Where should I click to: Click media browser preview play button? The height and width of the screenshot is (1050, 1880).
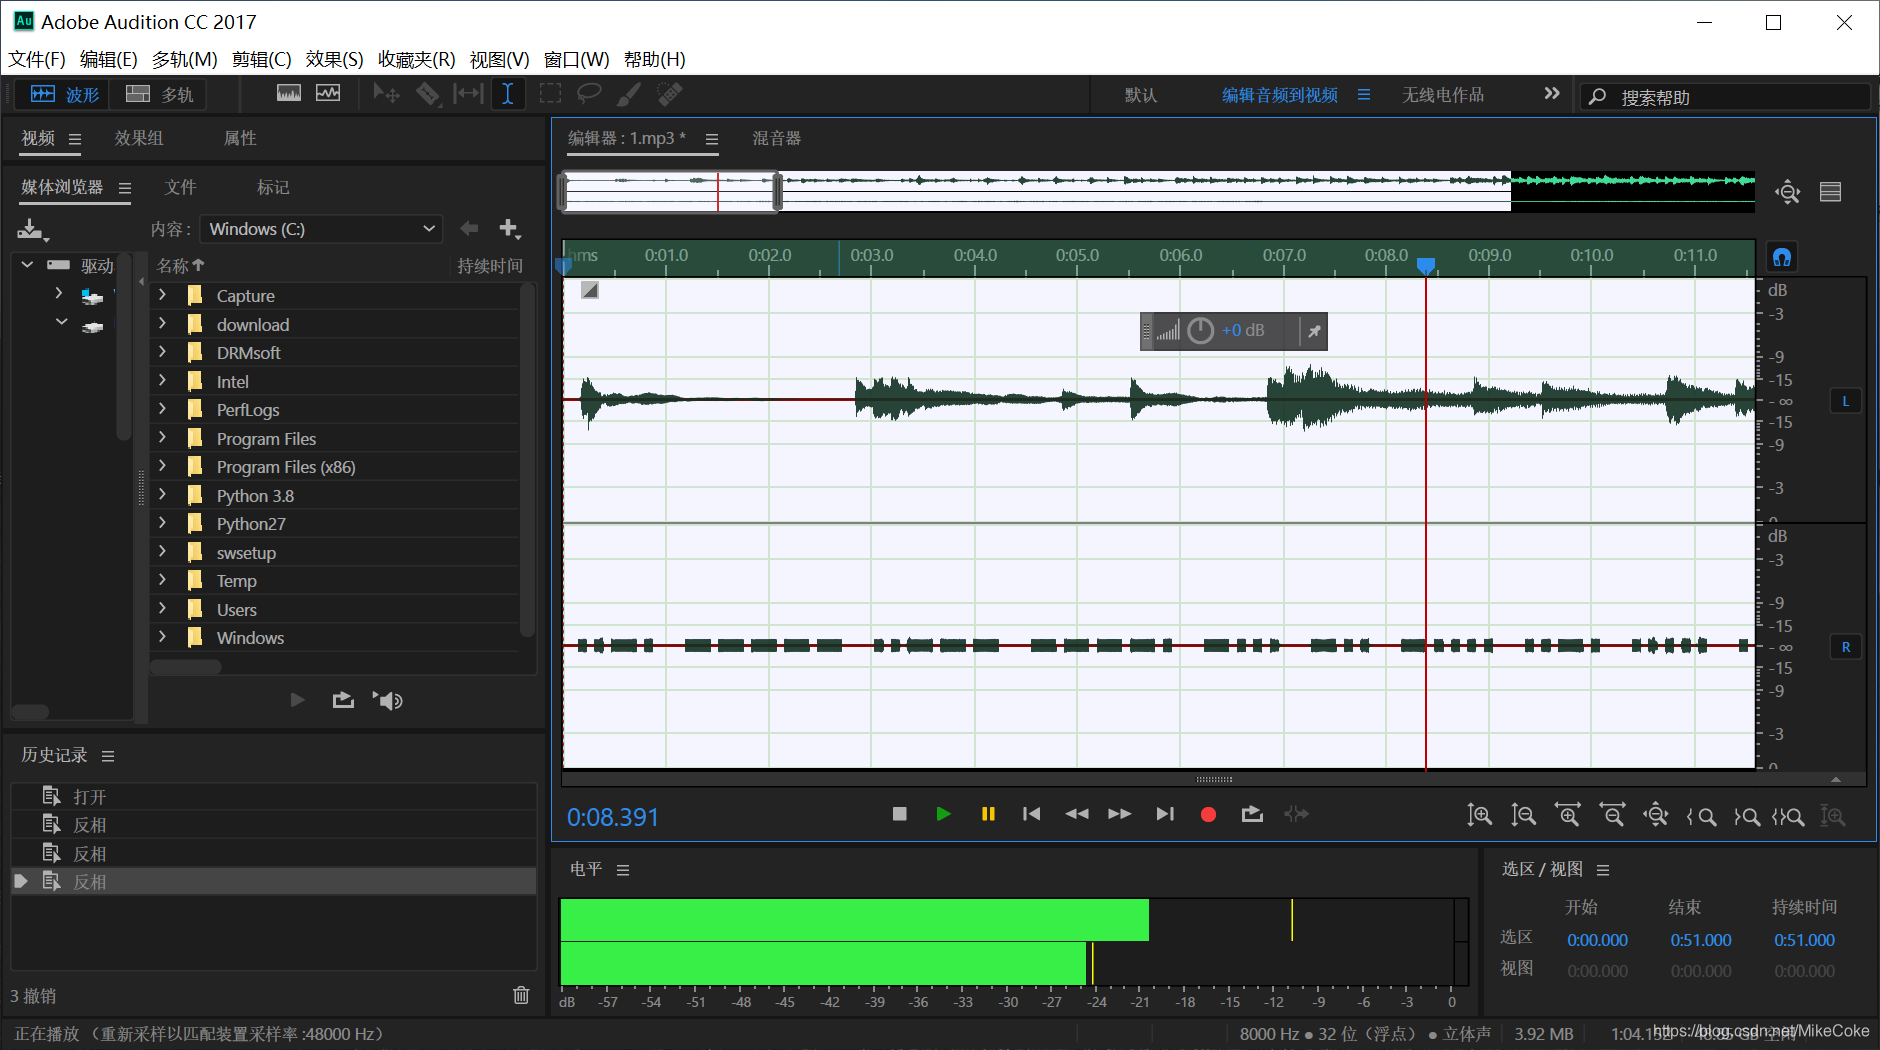[297, 700]
